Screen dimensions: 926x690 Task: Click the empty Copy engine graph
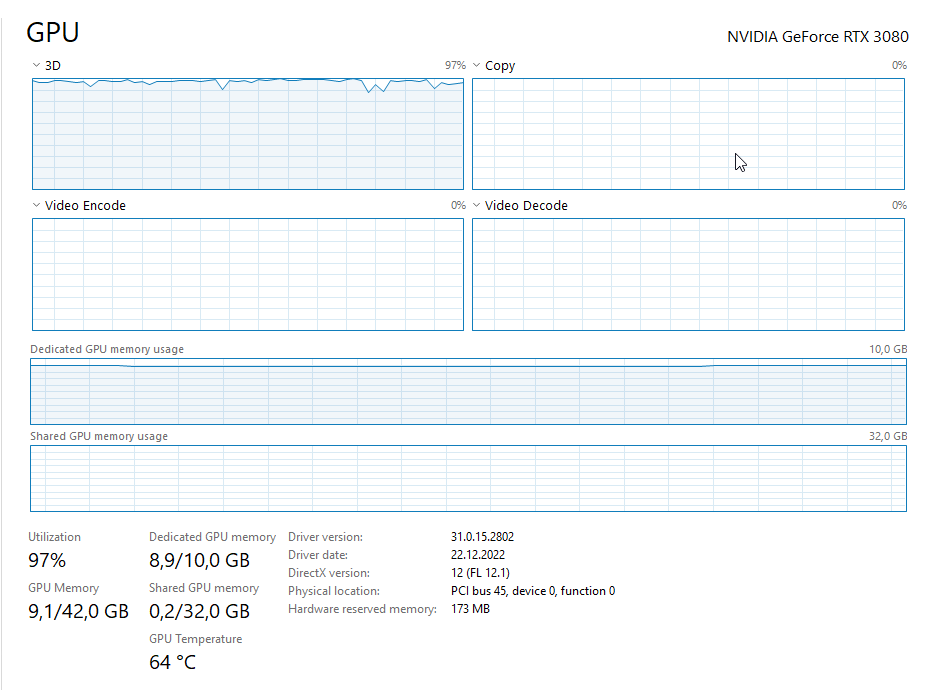coord(688,134)
